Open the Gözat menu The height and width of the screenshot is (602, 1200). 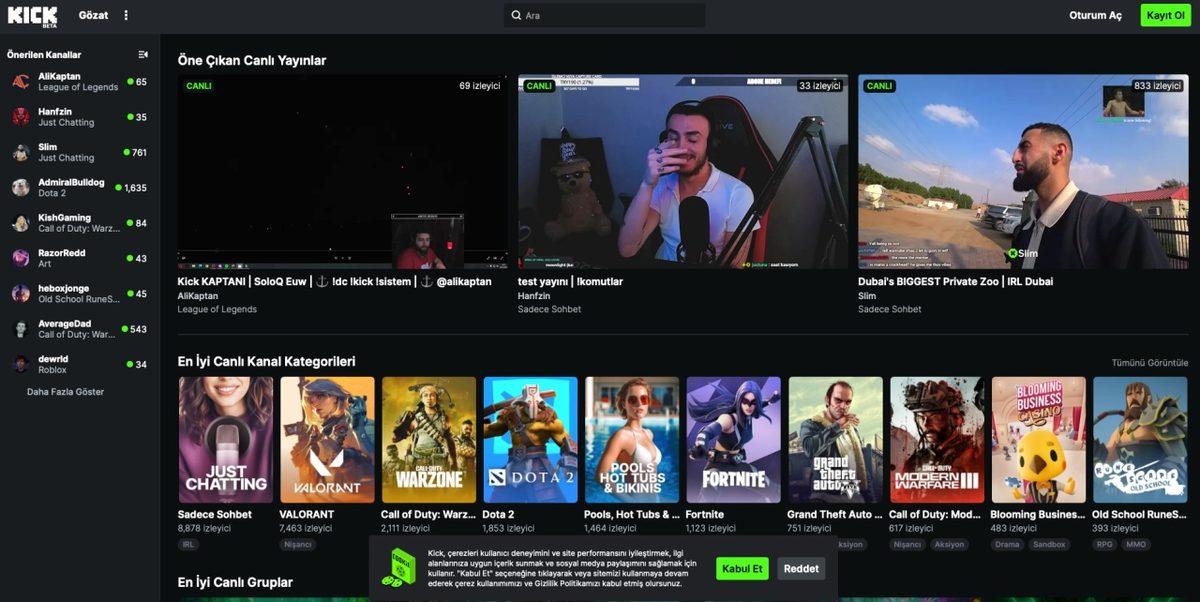(x=93, y=15)
